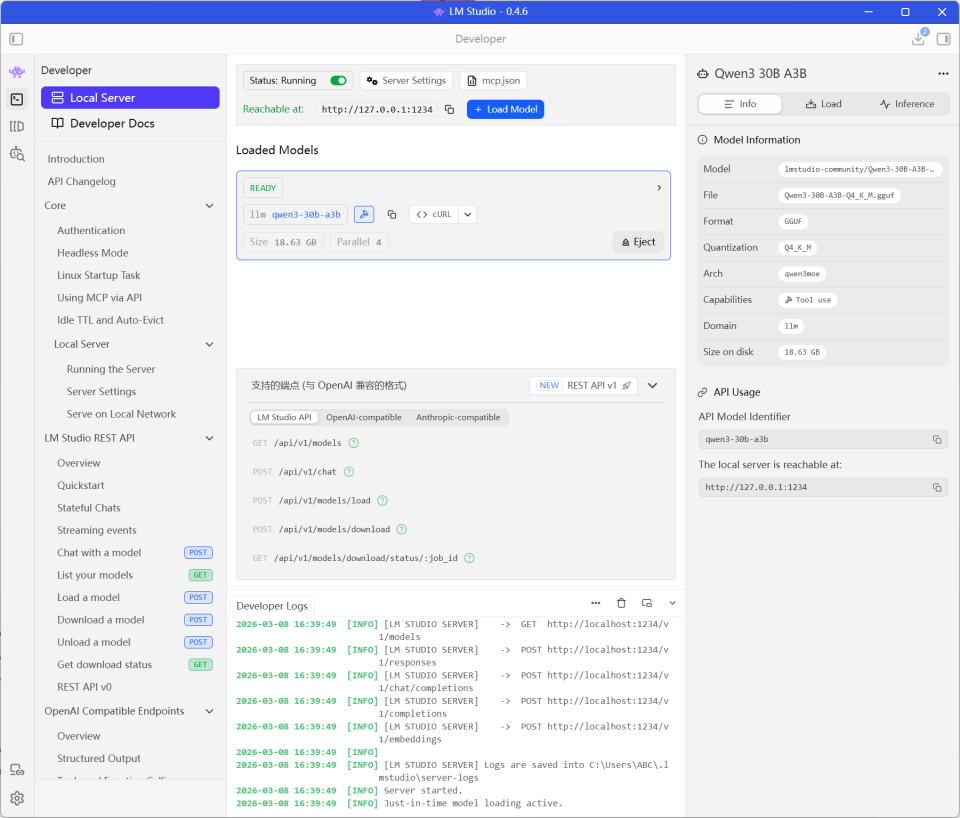Toggle the server Status: Running switch
The width and height of the screenshot is (960, 818).
(x=338, y=81)
